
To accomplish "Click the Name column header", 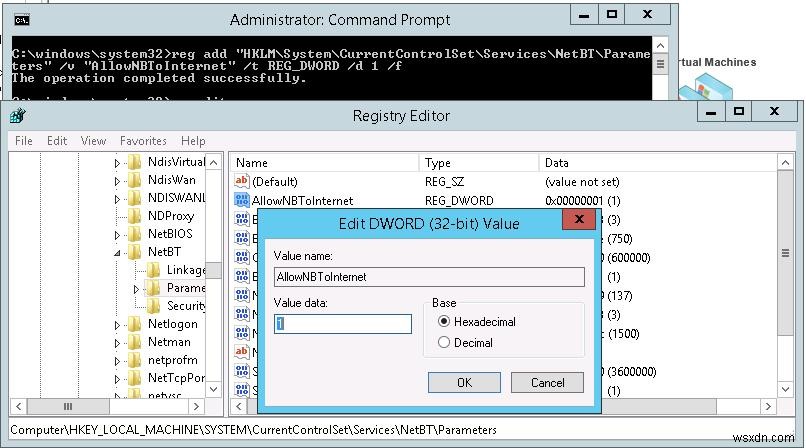I will pos(324,163).
